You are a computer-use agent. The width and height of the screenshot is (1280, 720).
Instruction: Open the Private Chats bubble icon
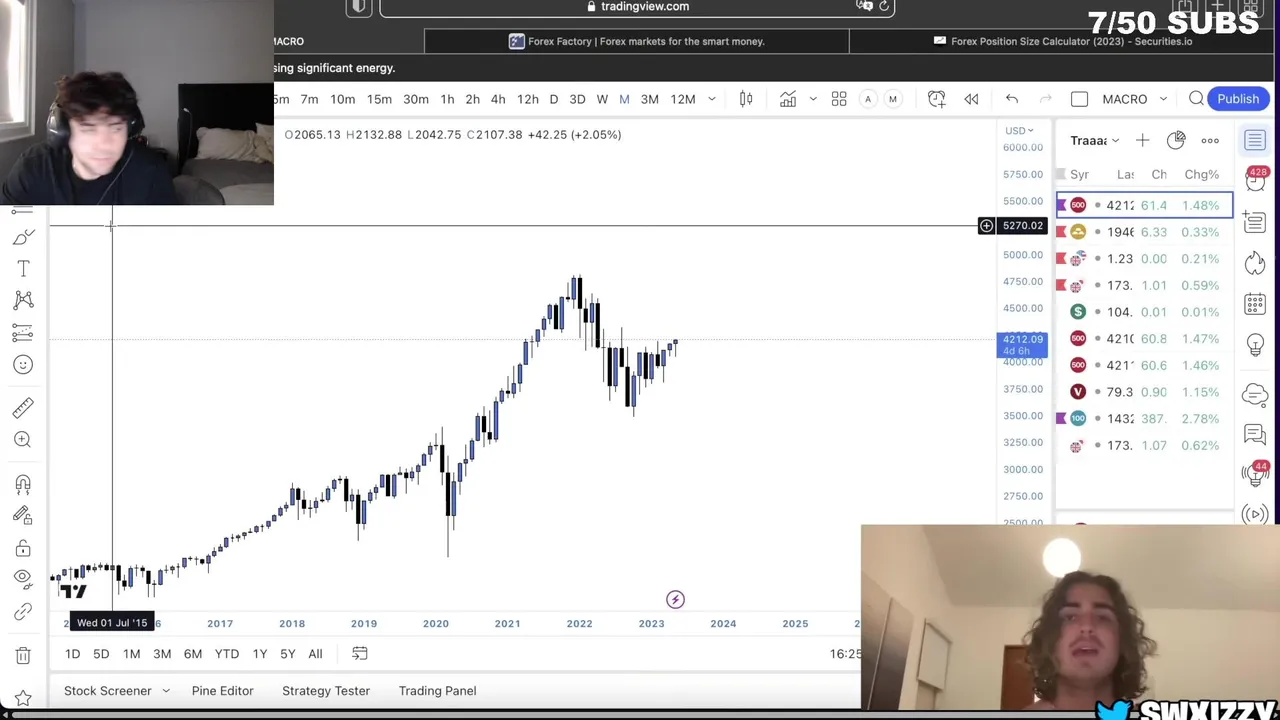(x=1255, y=434)
